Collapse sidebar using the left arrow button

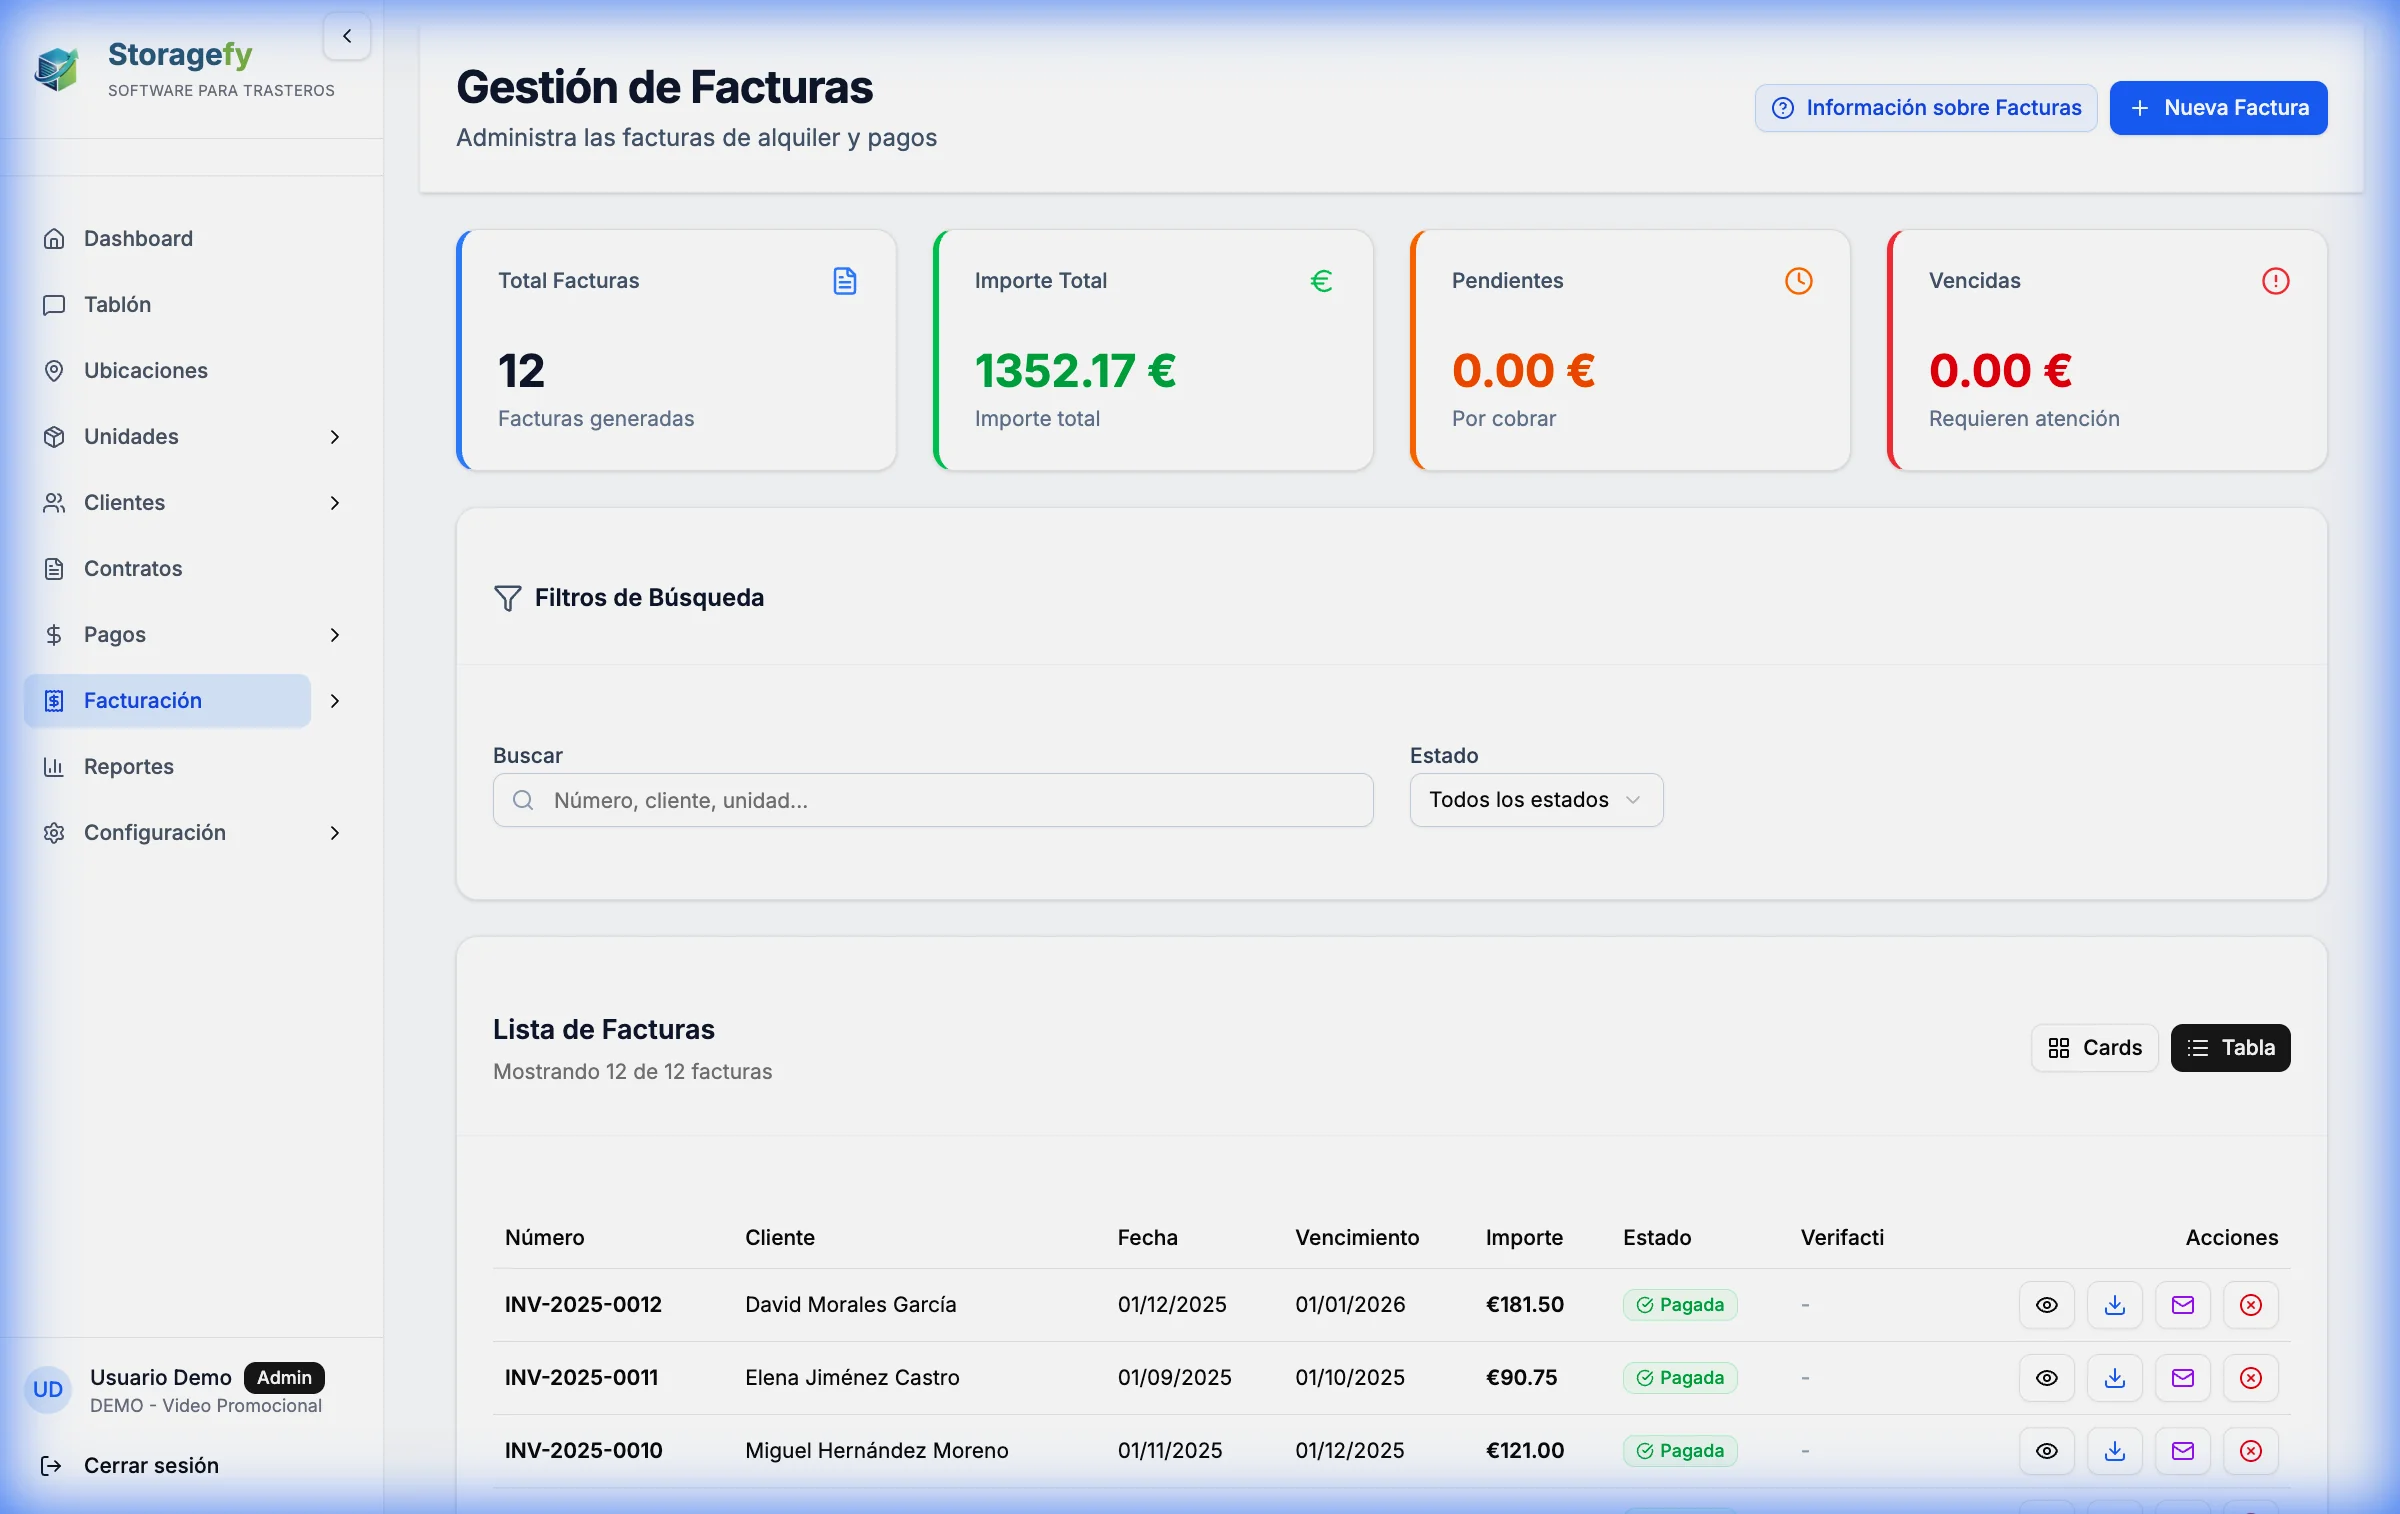pos(347,37)
